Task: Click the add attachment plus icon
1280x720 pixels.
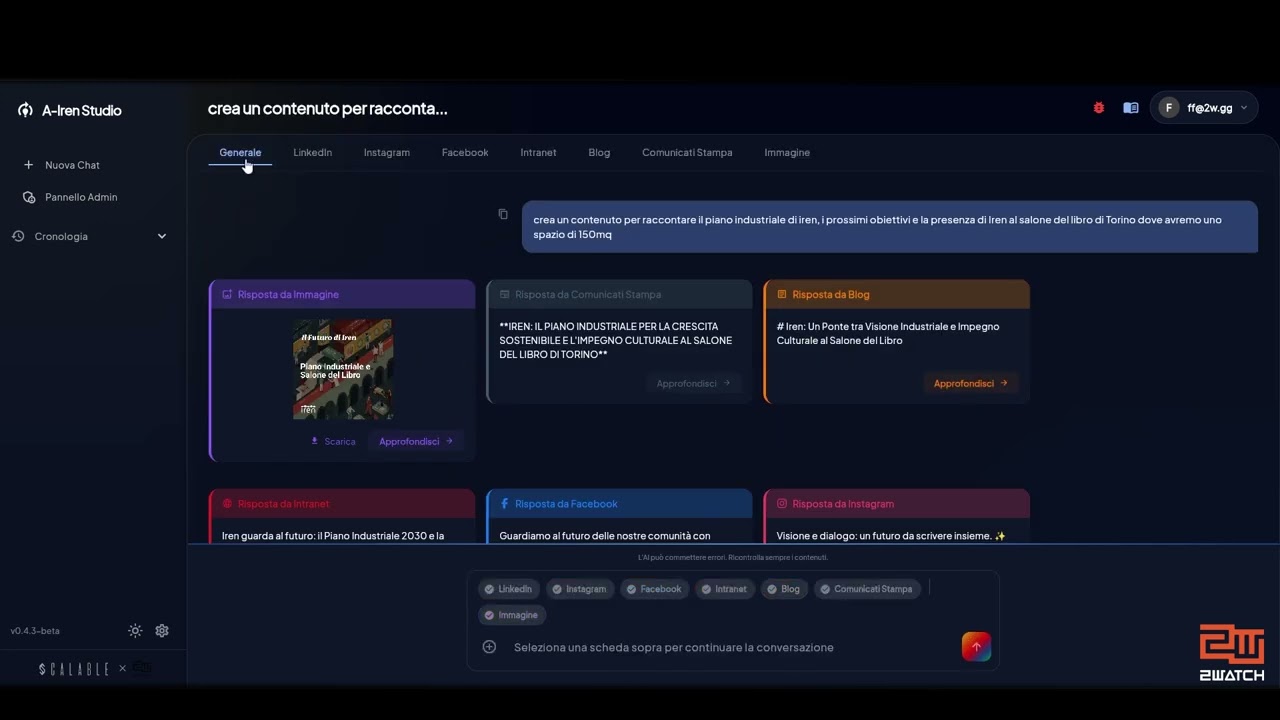Action: 489,647
